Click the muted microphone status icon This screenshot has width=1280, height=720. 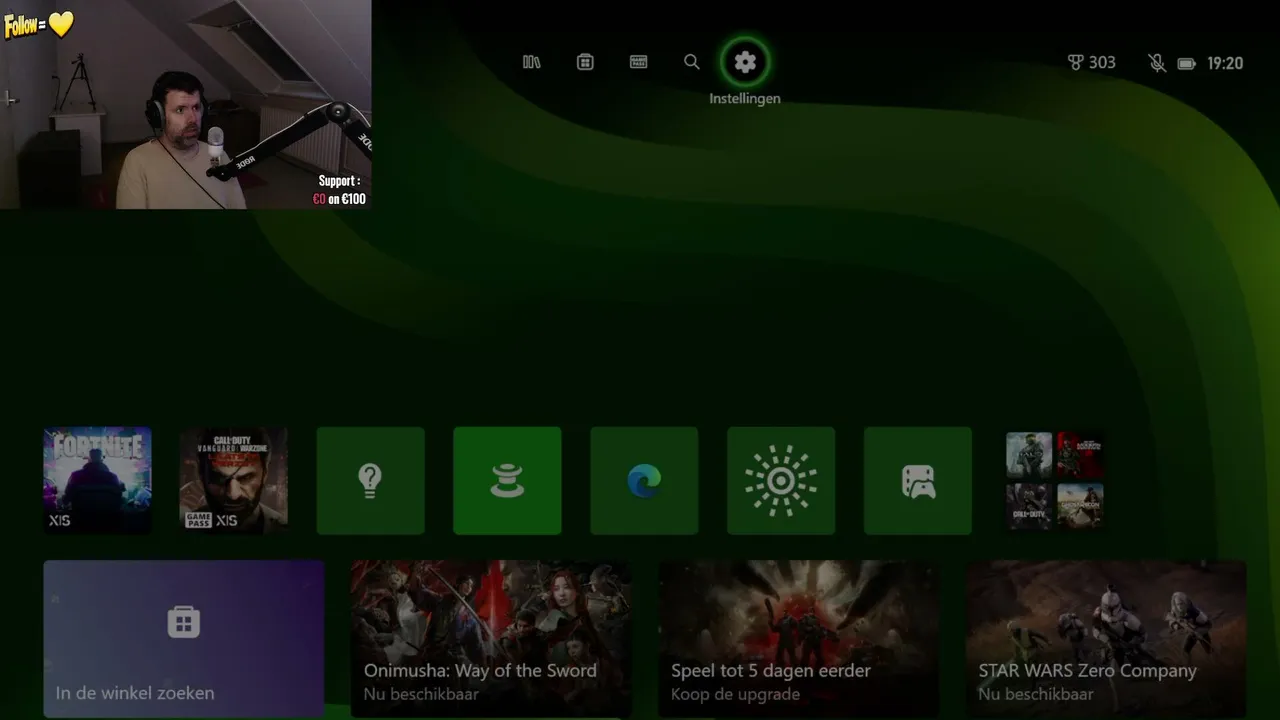click(1157, 63)
